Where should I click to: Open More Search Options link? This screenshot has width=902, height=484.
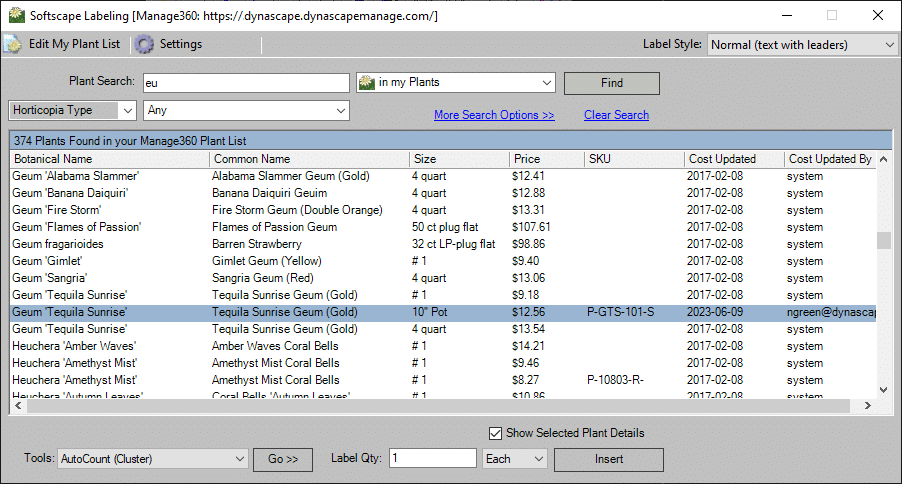tap(494, 115)
